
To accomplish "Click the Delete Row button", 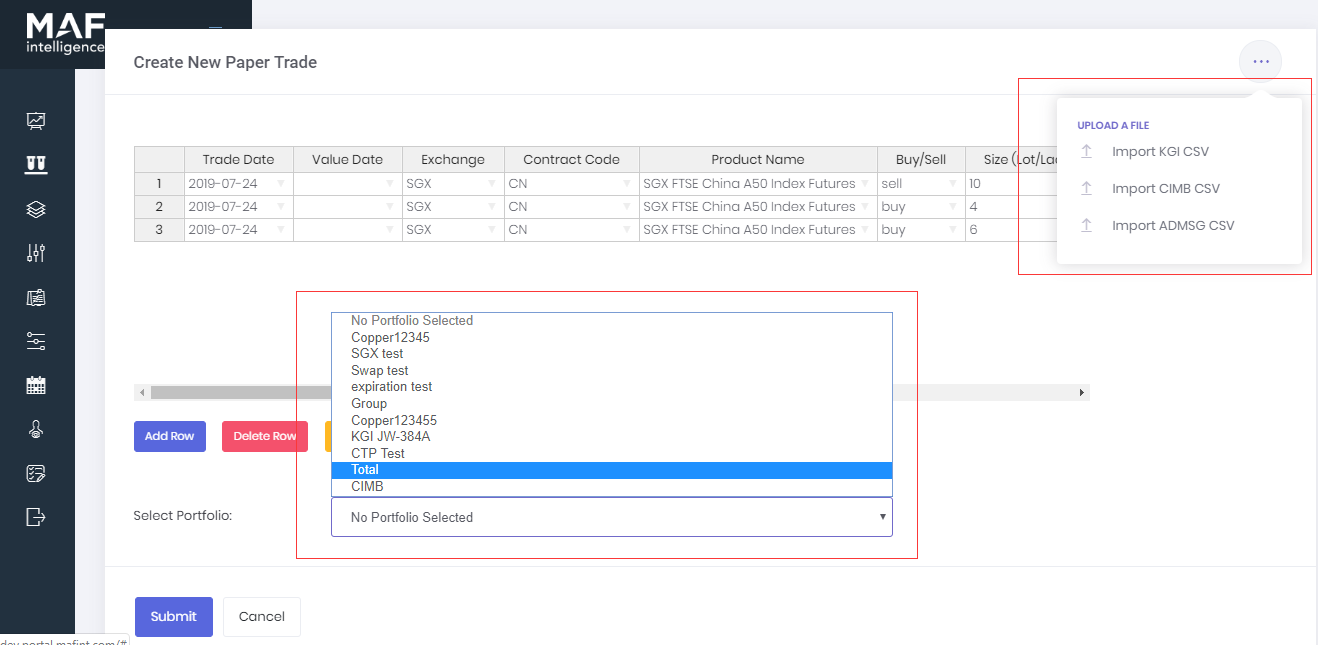I will 265,436.
